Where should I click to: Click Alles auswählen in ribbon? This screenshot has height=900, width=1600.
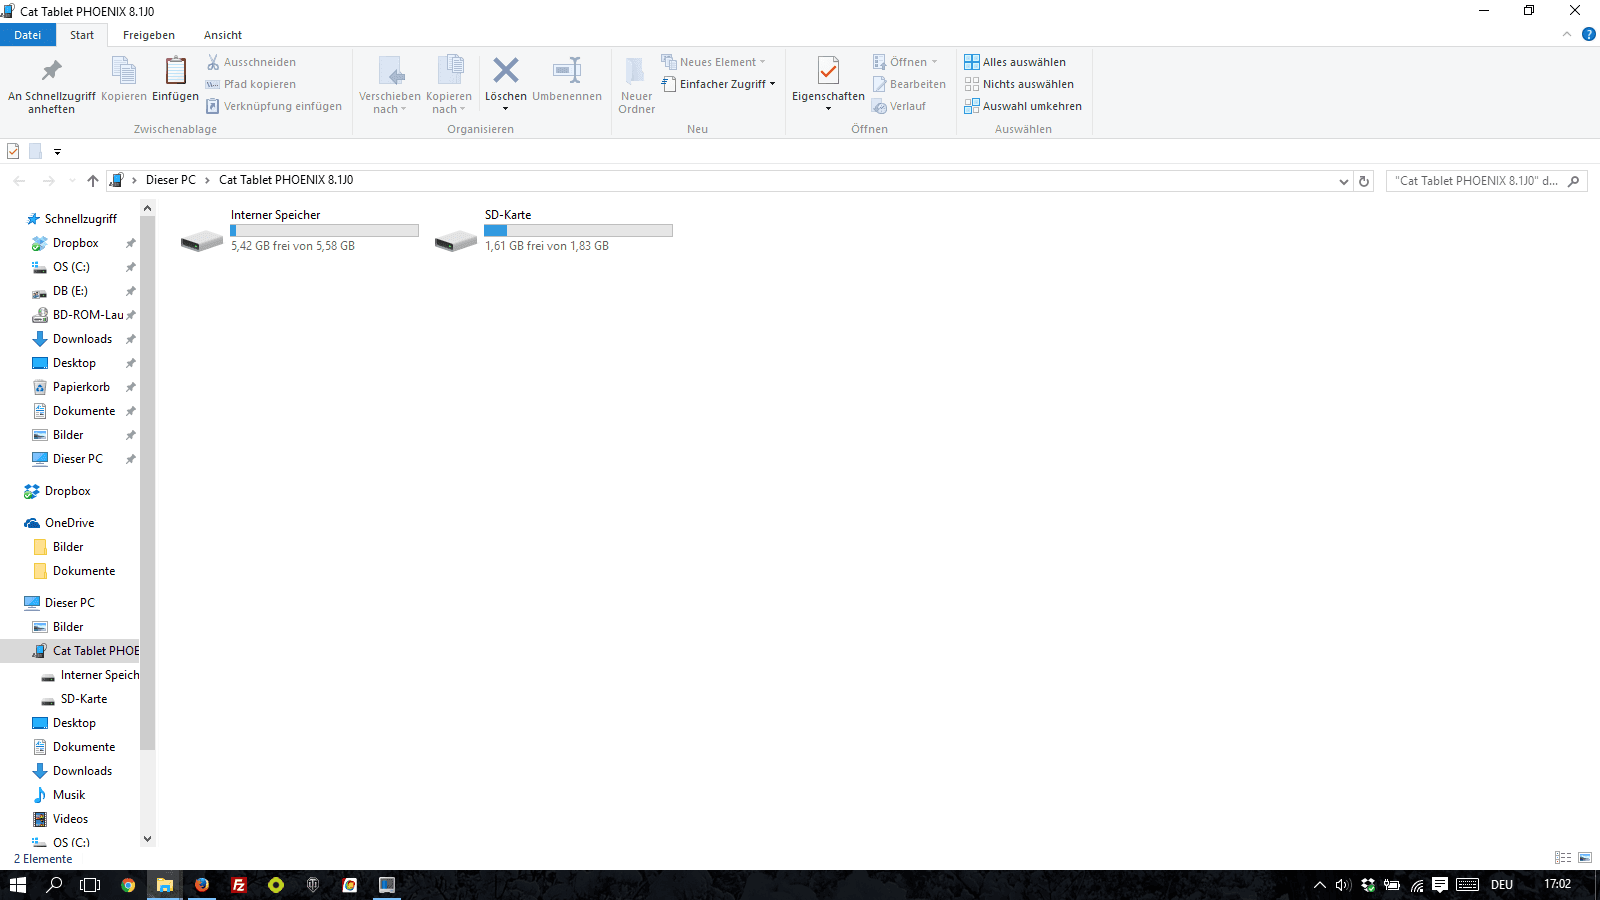point(1015,62)
